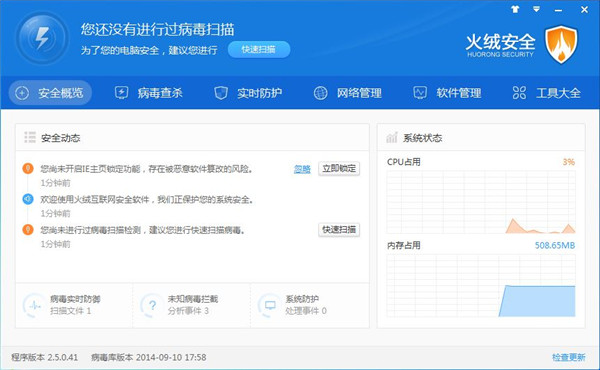The width and height of the screenshot is (600, 370).
Task: Click 病毒库版本 2014-09-10 17:58 text
Action: point(149,357)
